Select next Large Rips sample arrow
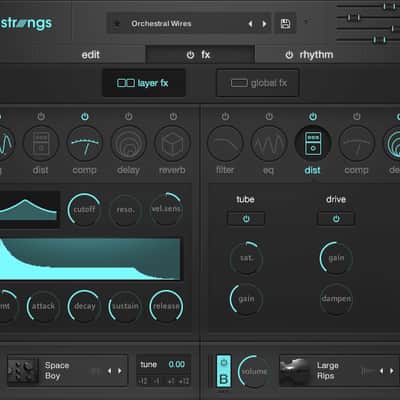 click(x=392, y=371)
